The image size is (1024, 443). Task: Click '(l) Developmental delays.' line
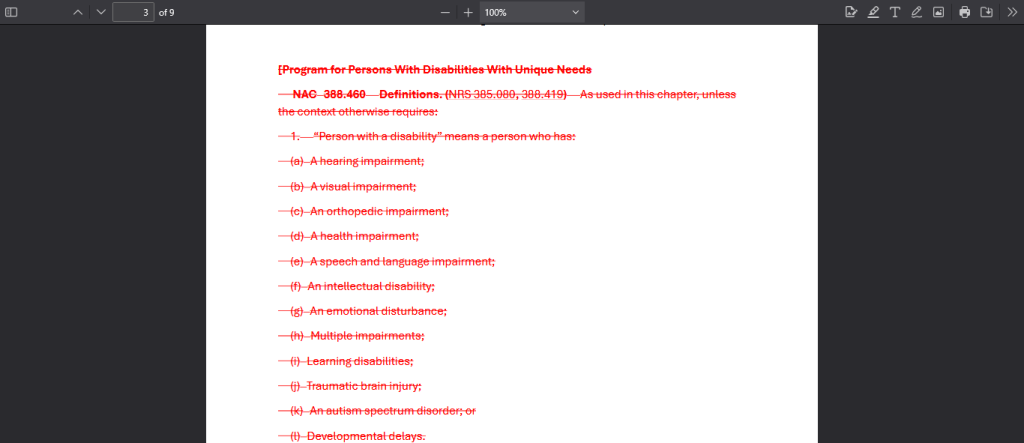tap(357, 435)
